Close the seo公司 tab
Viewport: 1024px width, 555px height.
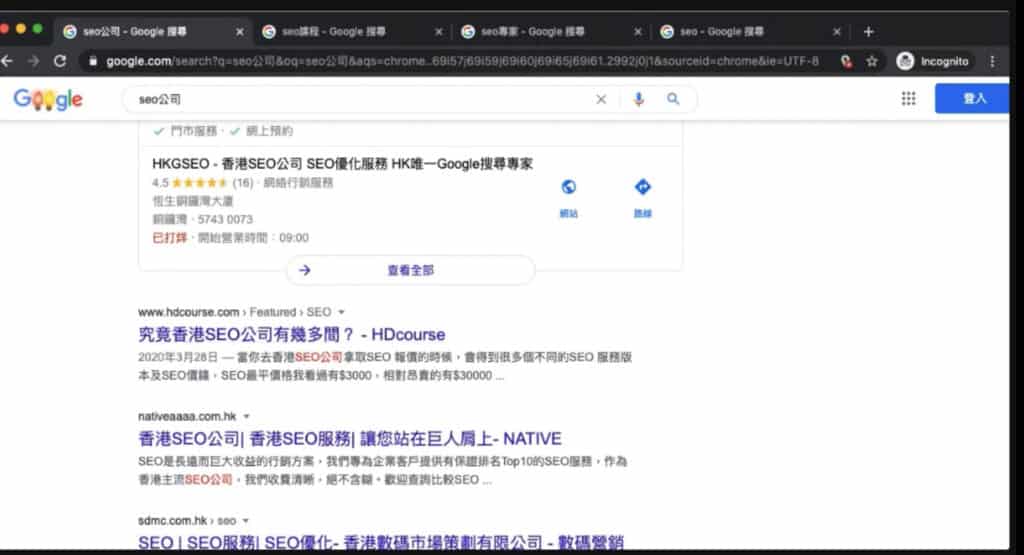[x=240, y=31]
